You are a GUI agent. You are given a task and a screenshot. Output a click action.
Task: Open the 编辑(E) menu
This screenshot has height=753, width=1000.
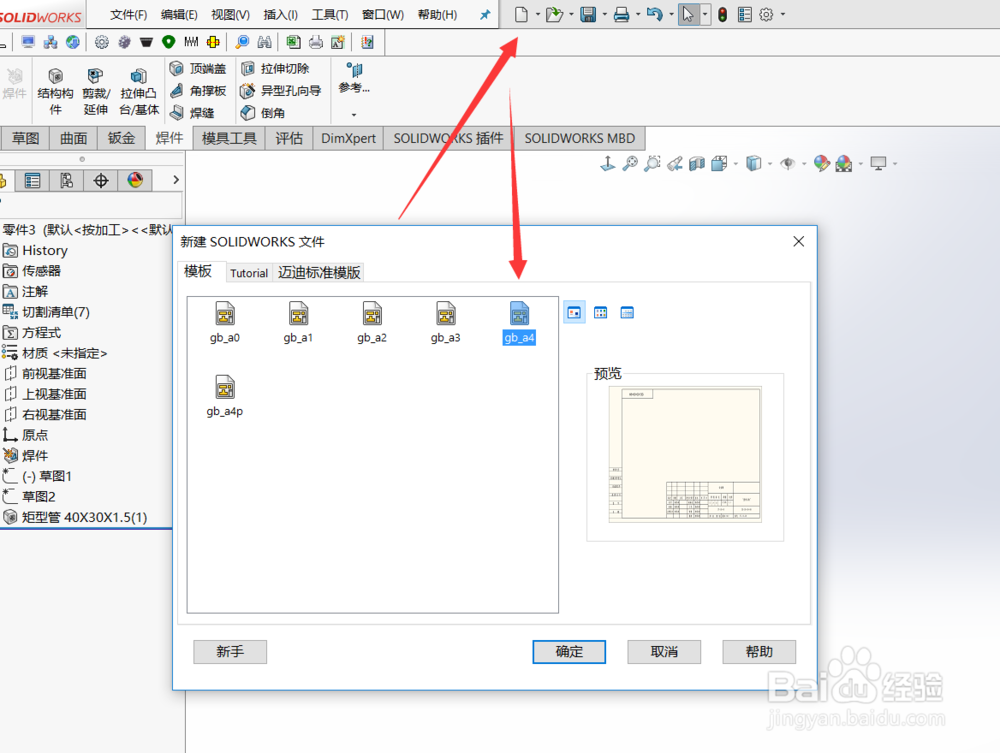(x=179, y=14)
